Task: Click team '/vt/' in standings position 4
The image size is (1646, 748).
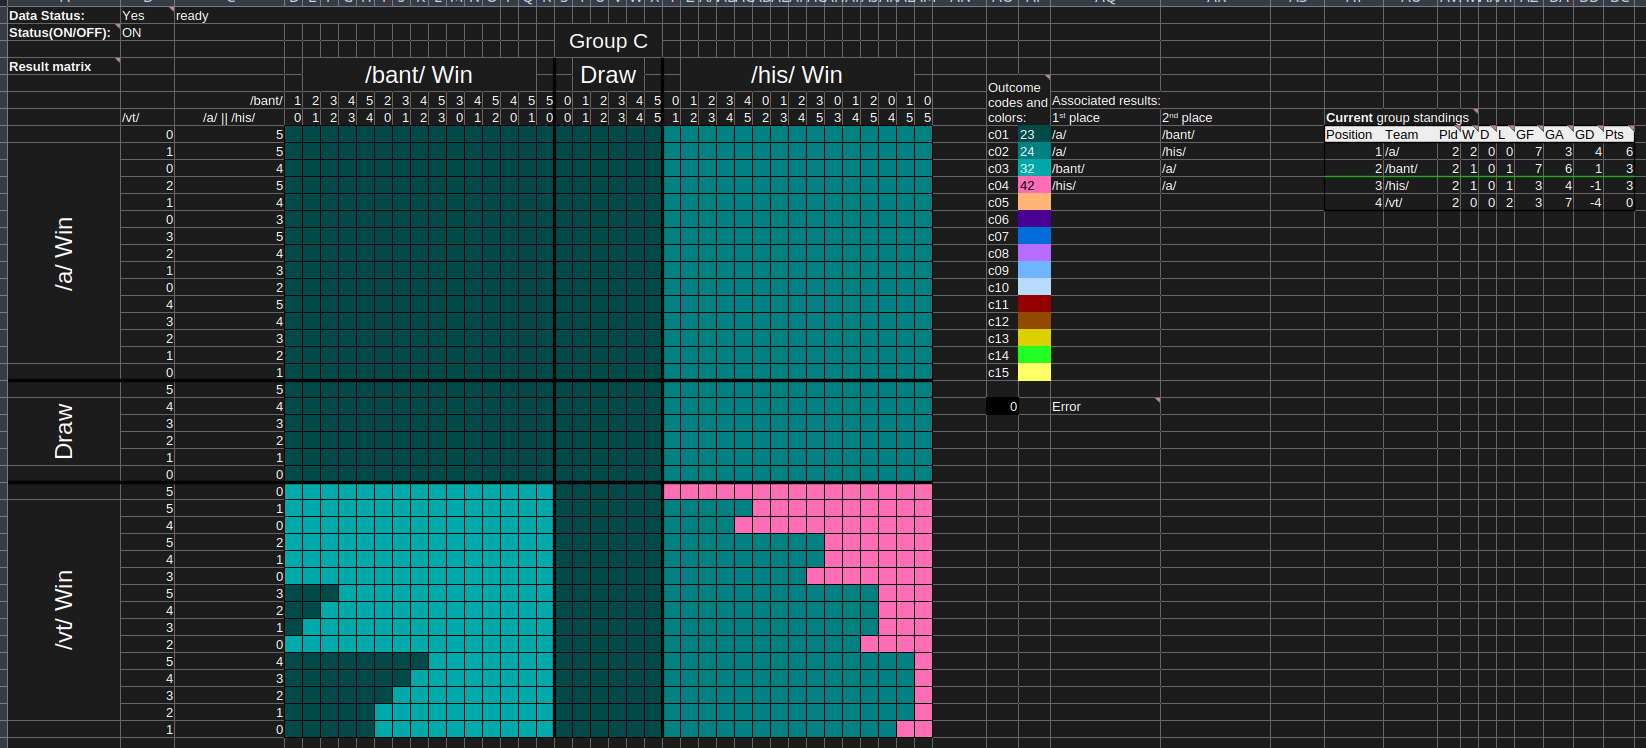Action: 1411,203
